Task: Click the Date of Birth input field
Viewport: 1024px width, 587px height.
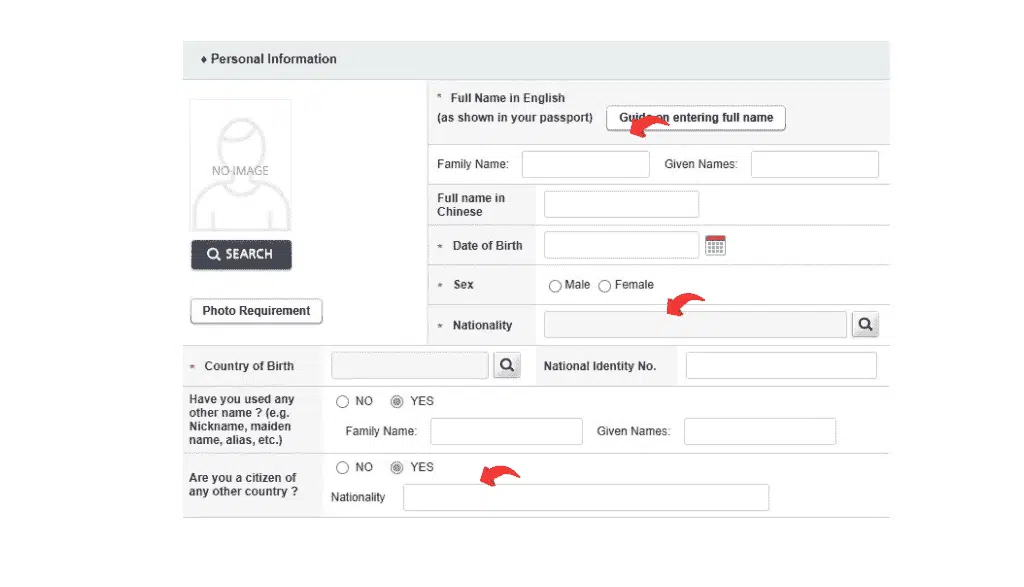Action: 621,245
